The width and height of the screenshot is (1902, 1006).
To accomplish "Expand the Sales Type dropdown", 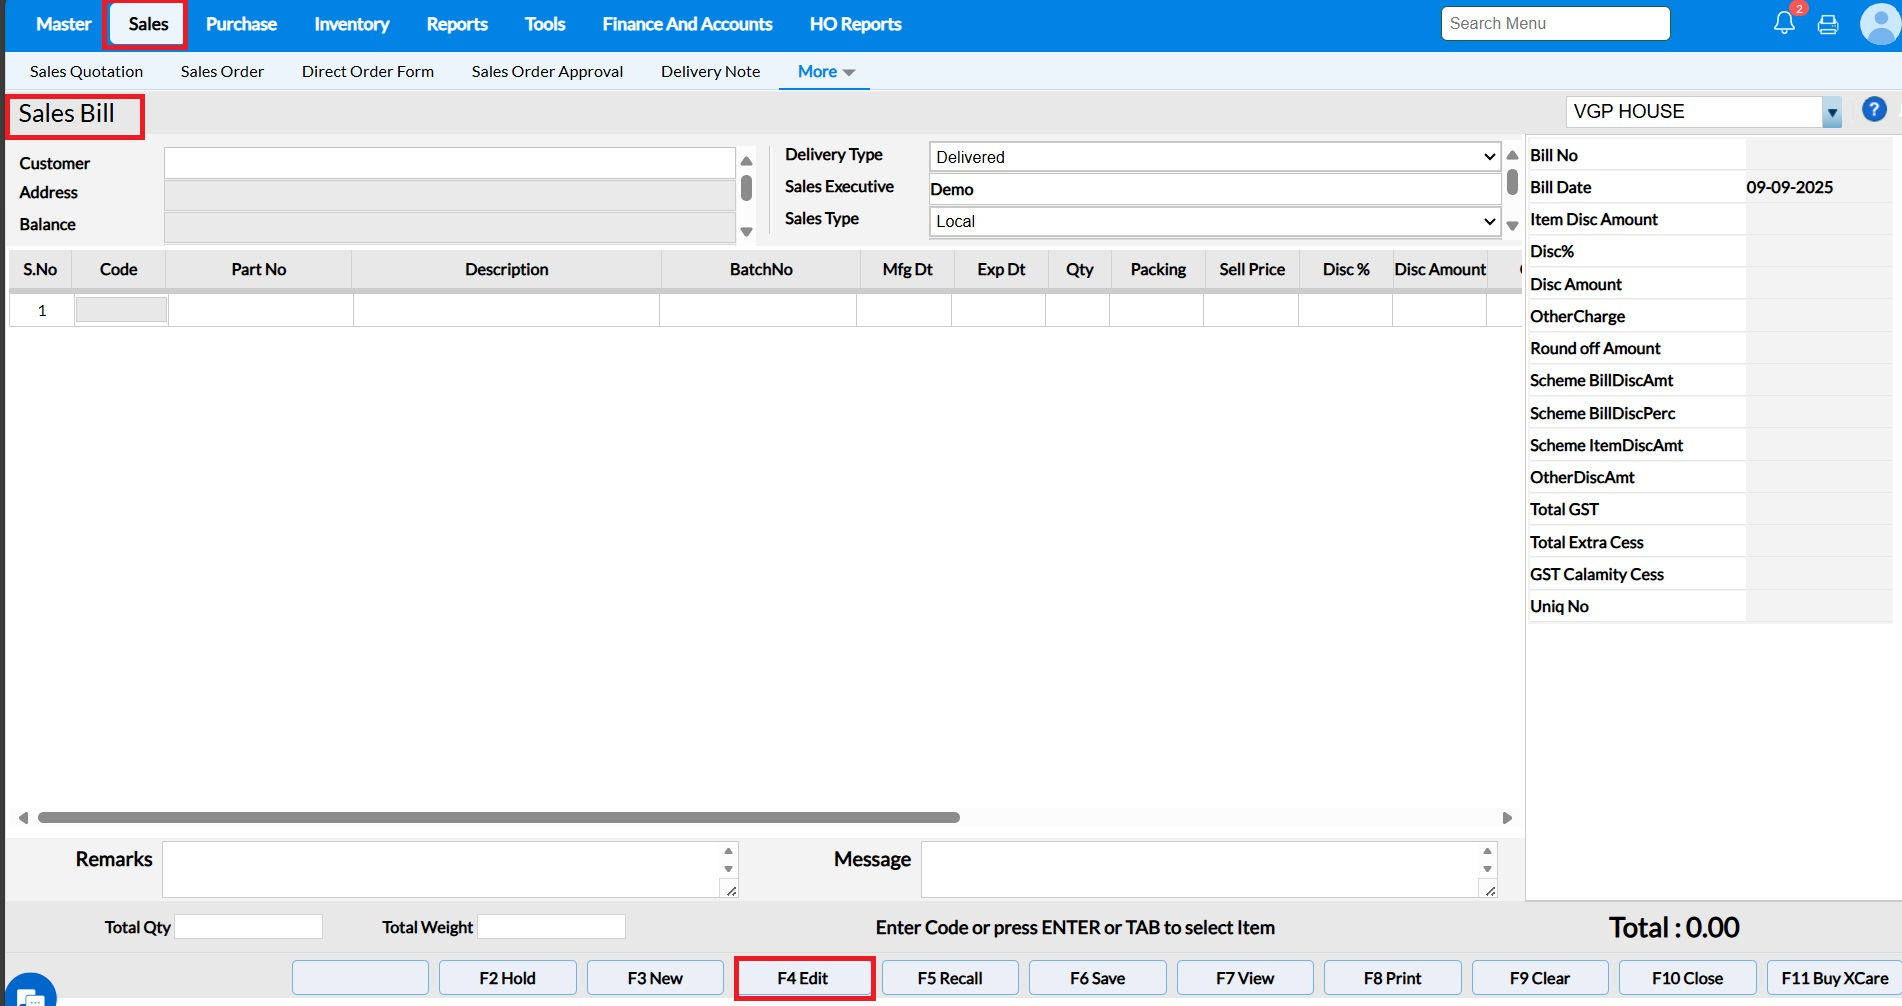I will [1489, 221].
